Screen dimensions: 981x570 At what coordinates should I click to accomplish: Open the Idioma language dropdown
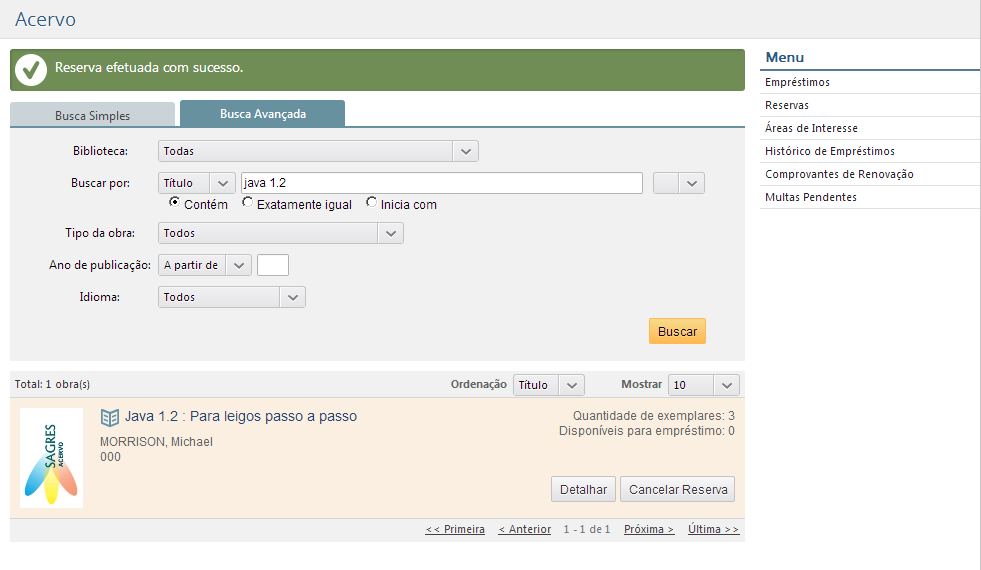231,297
